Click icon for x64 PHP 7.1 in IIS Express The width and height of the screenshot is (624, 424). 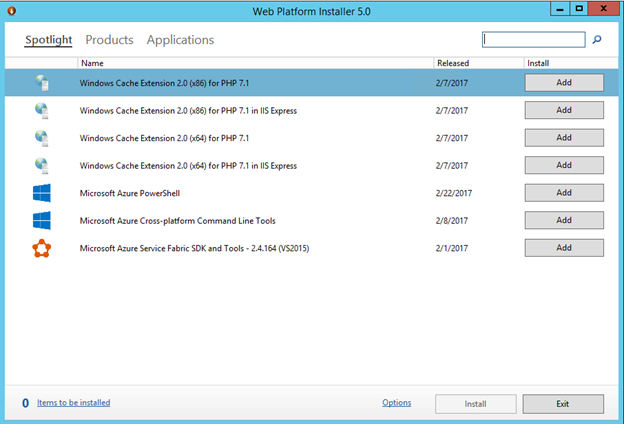tap(41, 165)
